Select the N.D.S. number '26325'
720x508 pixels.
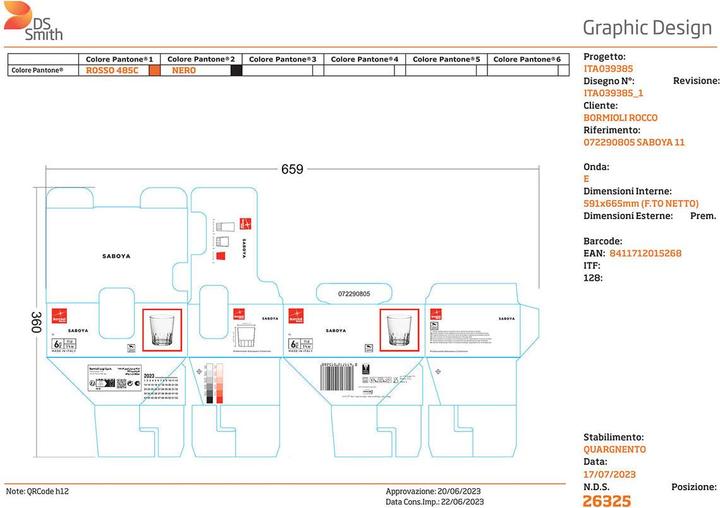click(607, 501)
